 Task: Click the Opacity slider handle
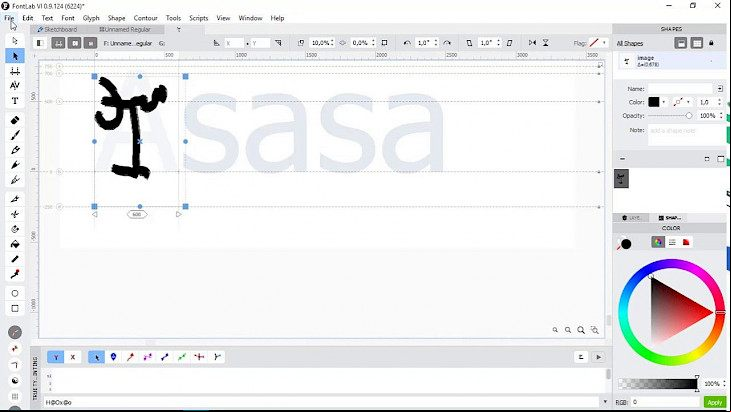click(x=689, y=116)
